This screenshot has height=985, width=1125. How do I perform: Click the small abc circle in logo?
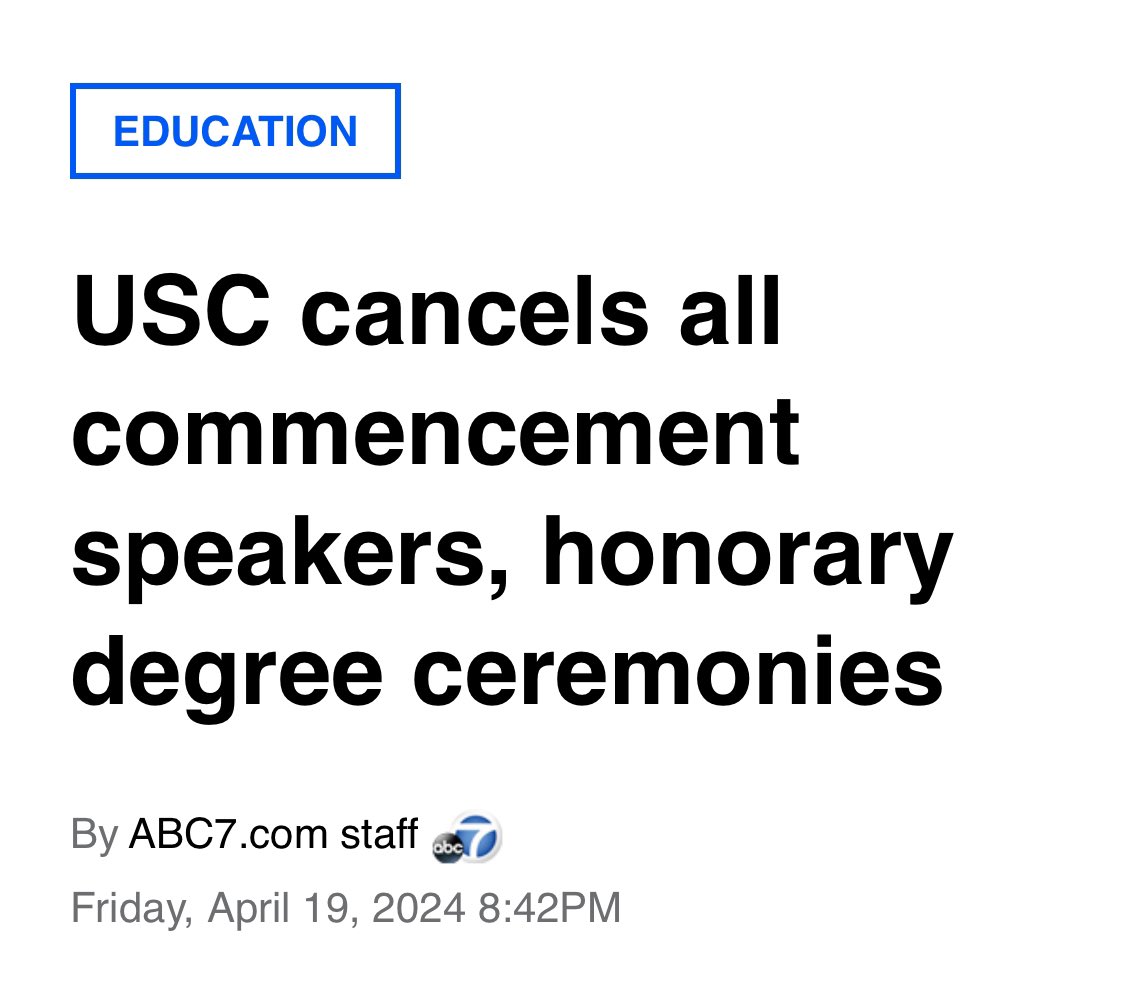click(448, 849)
